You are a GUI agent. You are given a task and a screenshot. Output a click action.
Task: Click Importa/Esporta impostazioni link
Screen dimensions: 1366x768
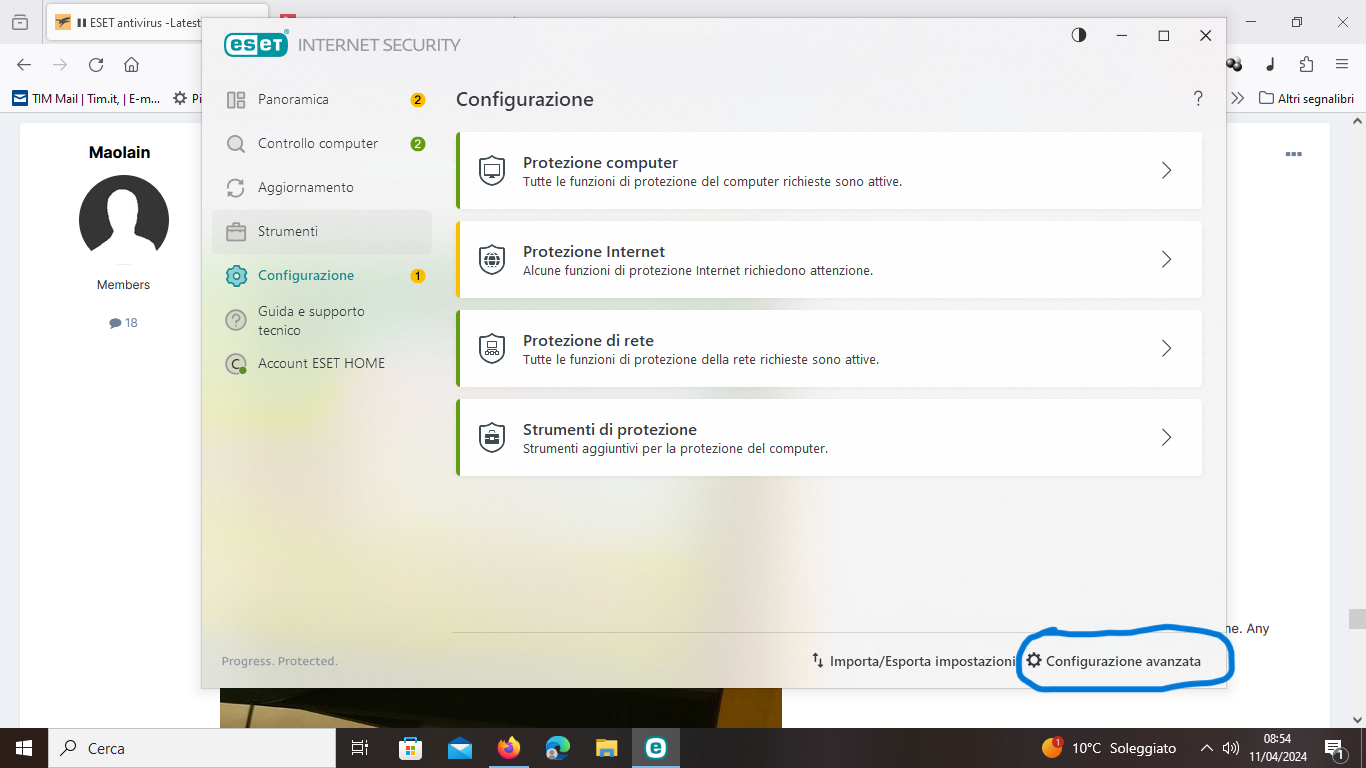tap(913, 661)
